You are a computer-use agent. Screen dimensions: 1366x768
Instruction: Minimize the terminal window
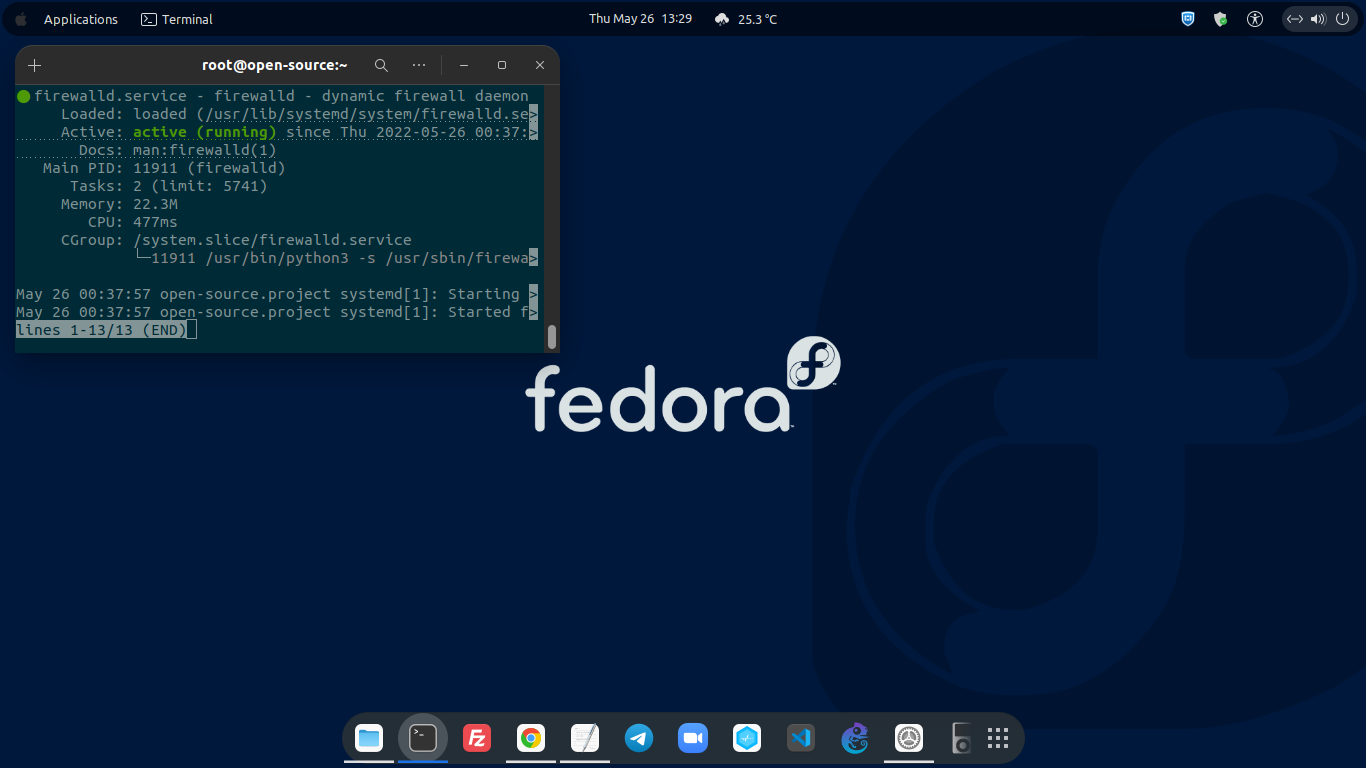(x=464, y=65)
